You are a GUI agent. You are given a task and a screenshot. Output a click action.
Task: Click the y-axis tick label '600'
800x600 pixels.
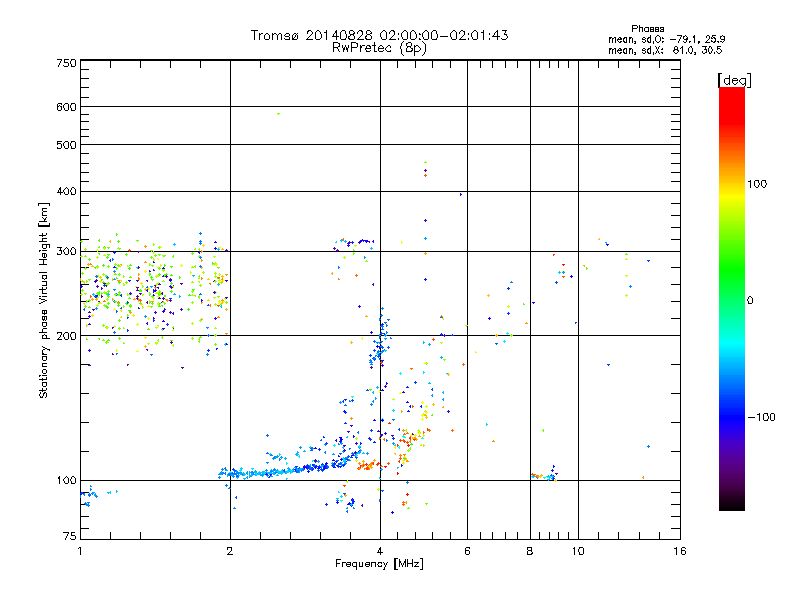pyautogui.click(x=66, y=107)
